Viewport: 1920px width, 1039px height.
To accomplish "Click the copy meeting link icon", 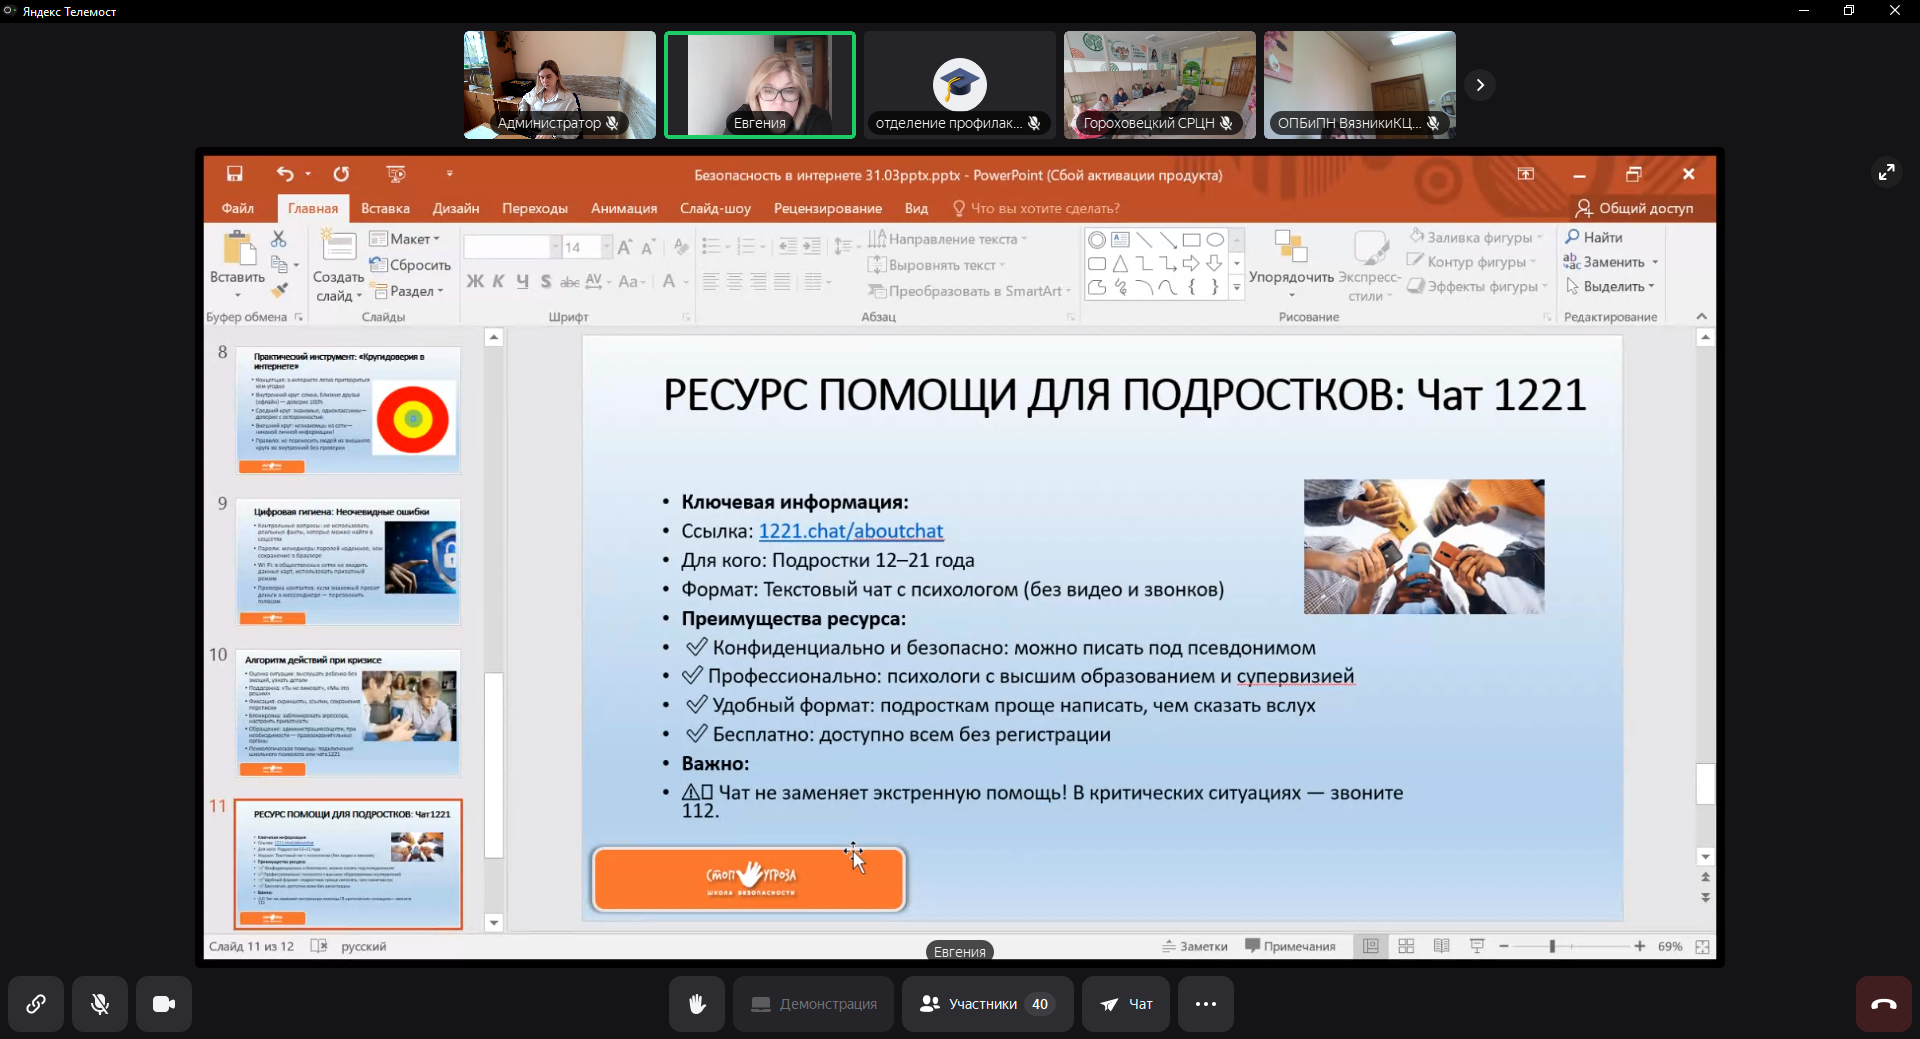I will 36,1004.
